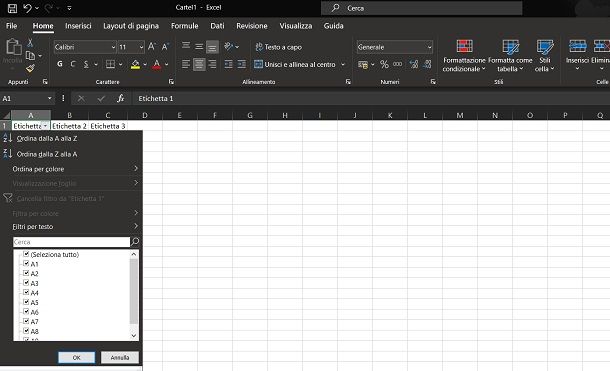Click decrease decimal places icon
Screen dimensions: 610x371
427,64
